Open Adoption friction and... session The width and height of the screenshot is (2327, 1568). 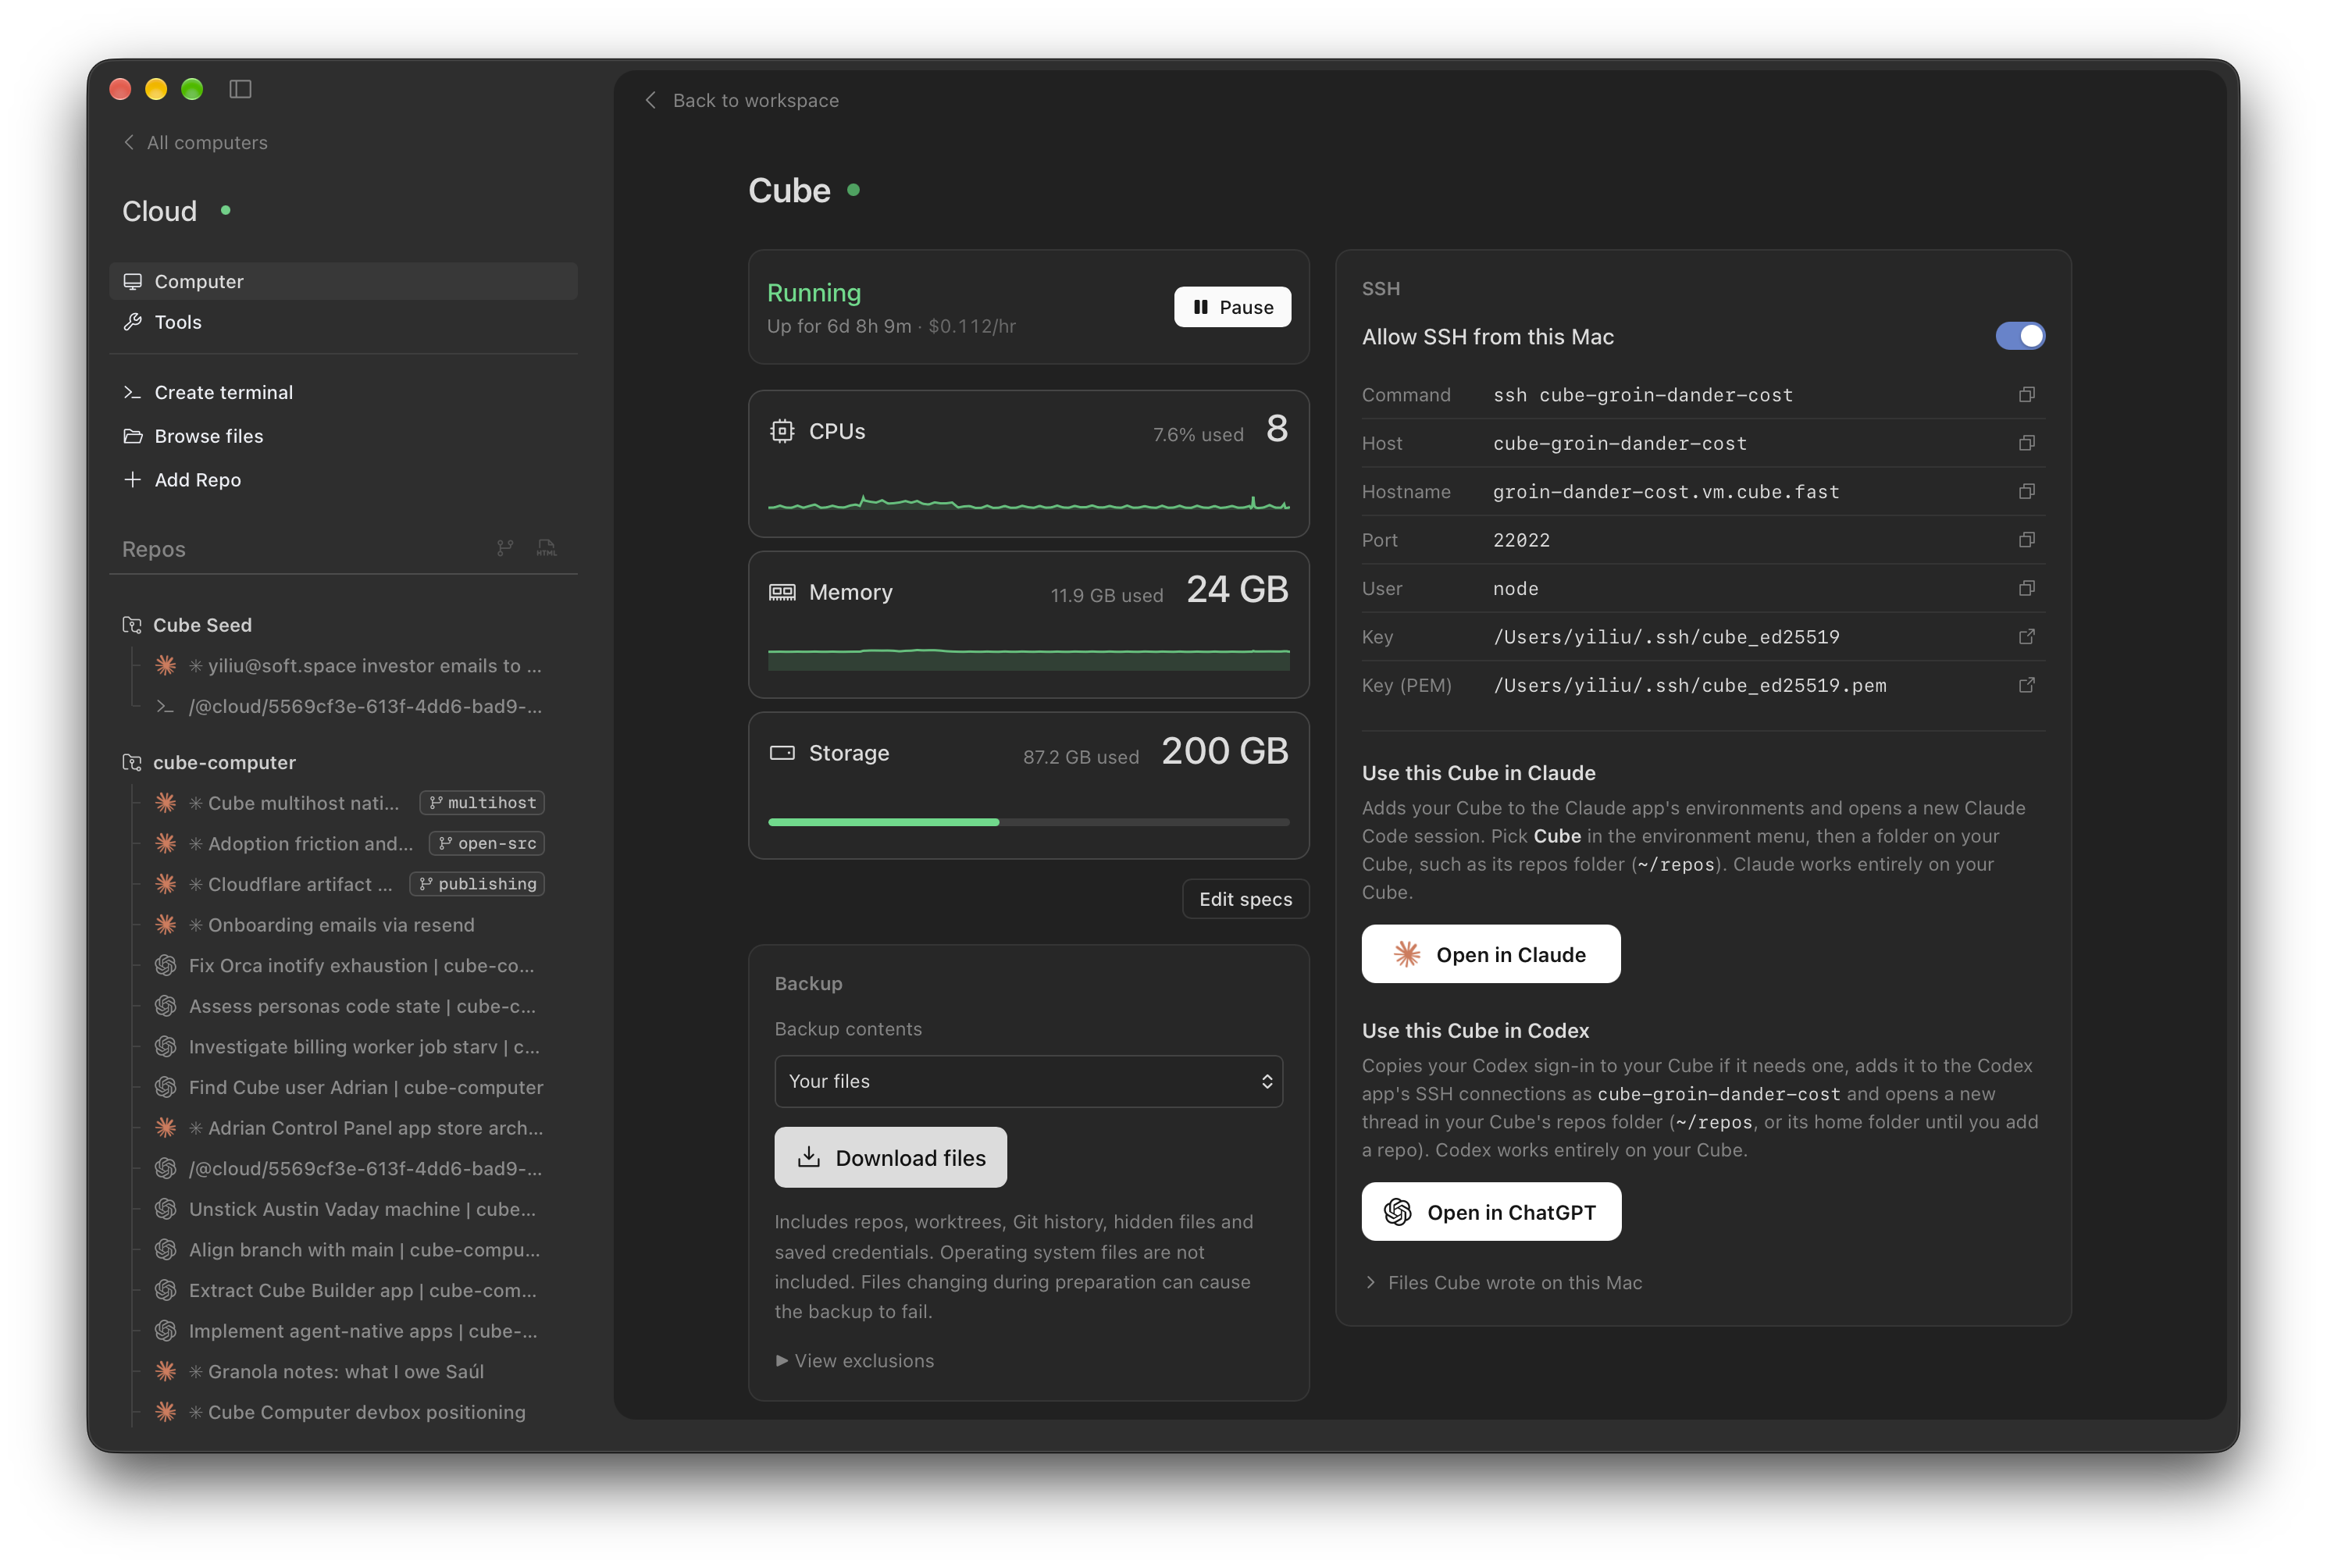300,843
